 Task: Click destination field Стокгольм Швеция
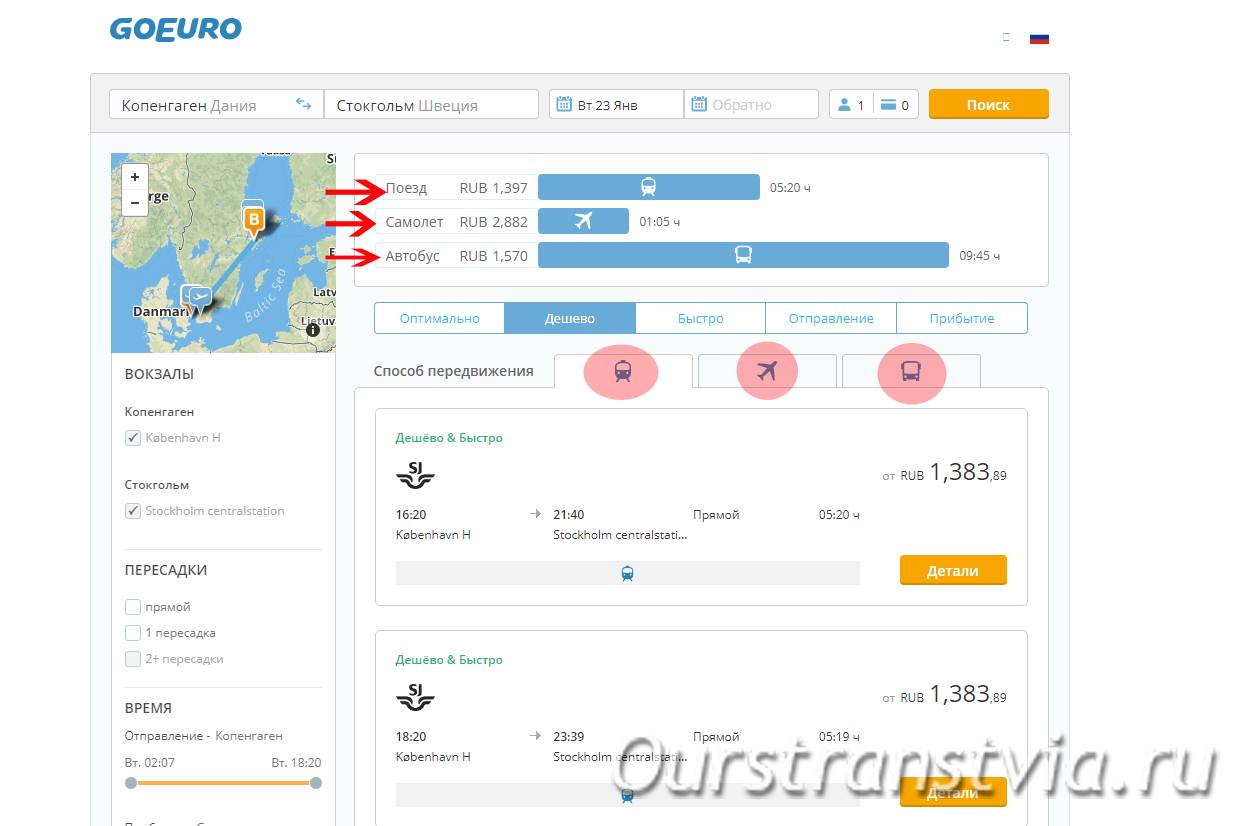(431, 104)
